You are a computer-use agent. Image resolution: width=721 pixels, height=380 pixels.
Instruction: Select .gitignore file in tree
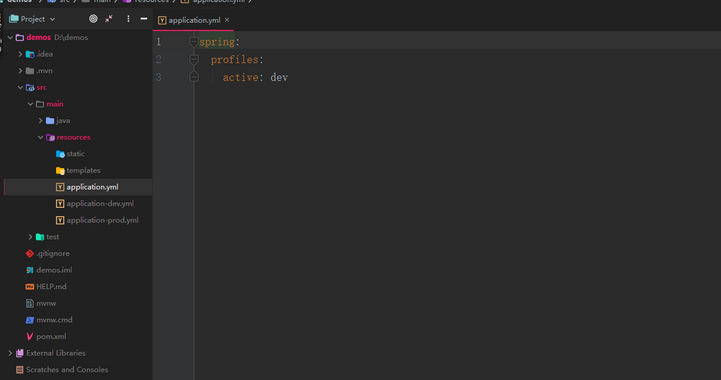pyautogui.click(x=53, y=253)
